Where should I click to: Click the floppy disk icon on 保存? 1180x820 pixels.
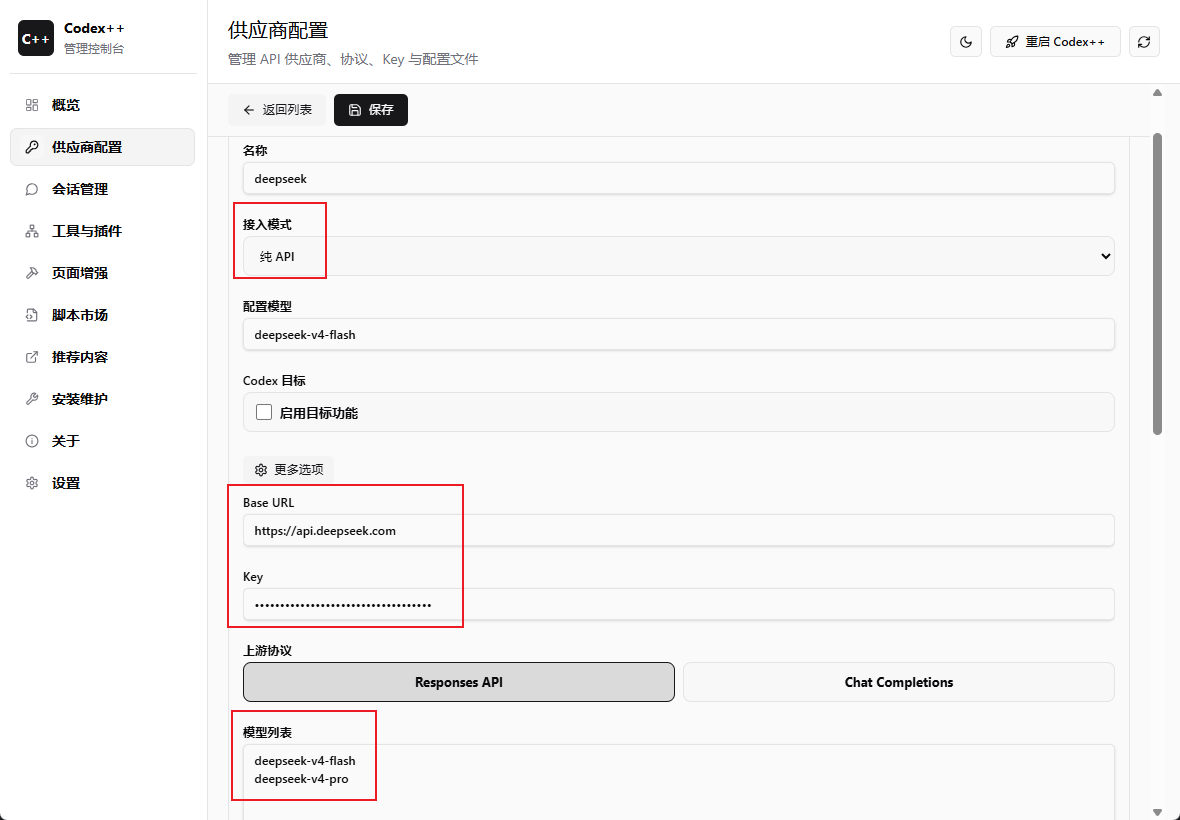tap(355, 110)
